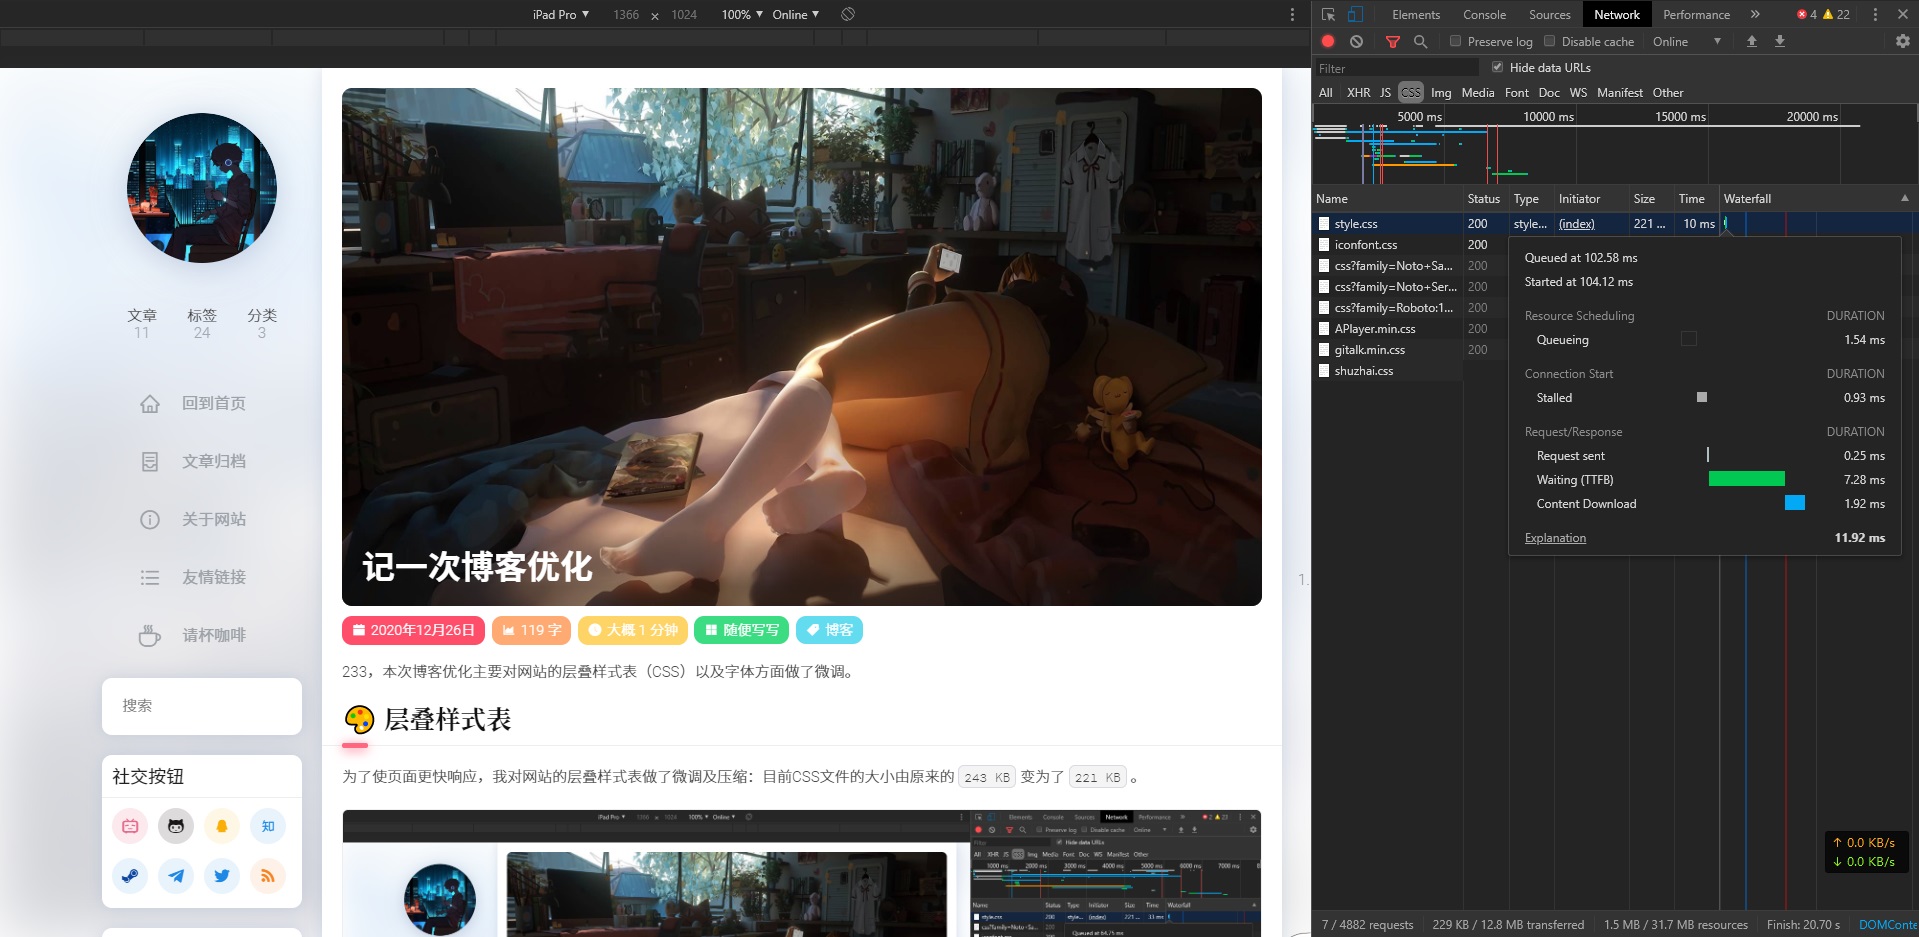The image size is (1919, 937).
Task: Click the red error count badge
Action: coord(1807,14)
